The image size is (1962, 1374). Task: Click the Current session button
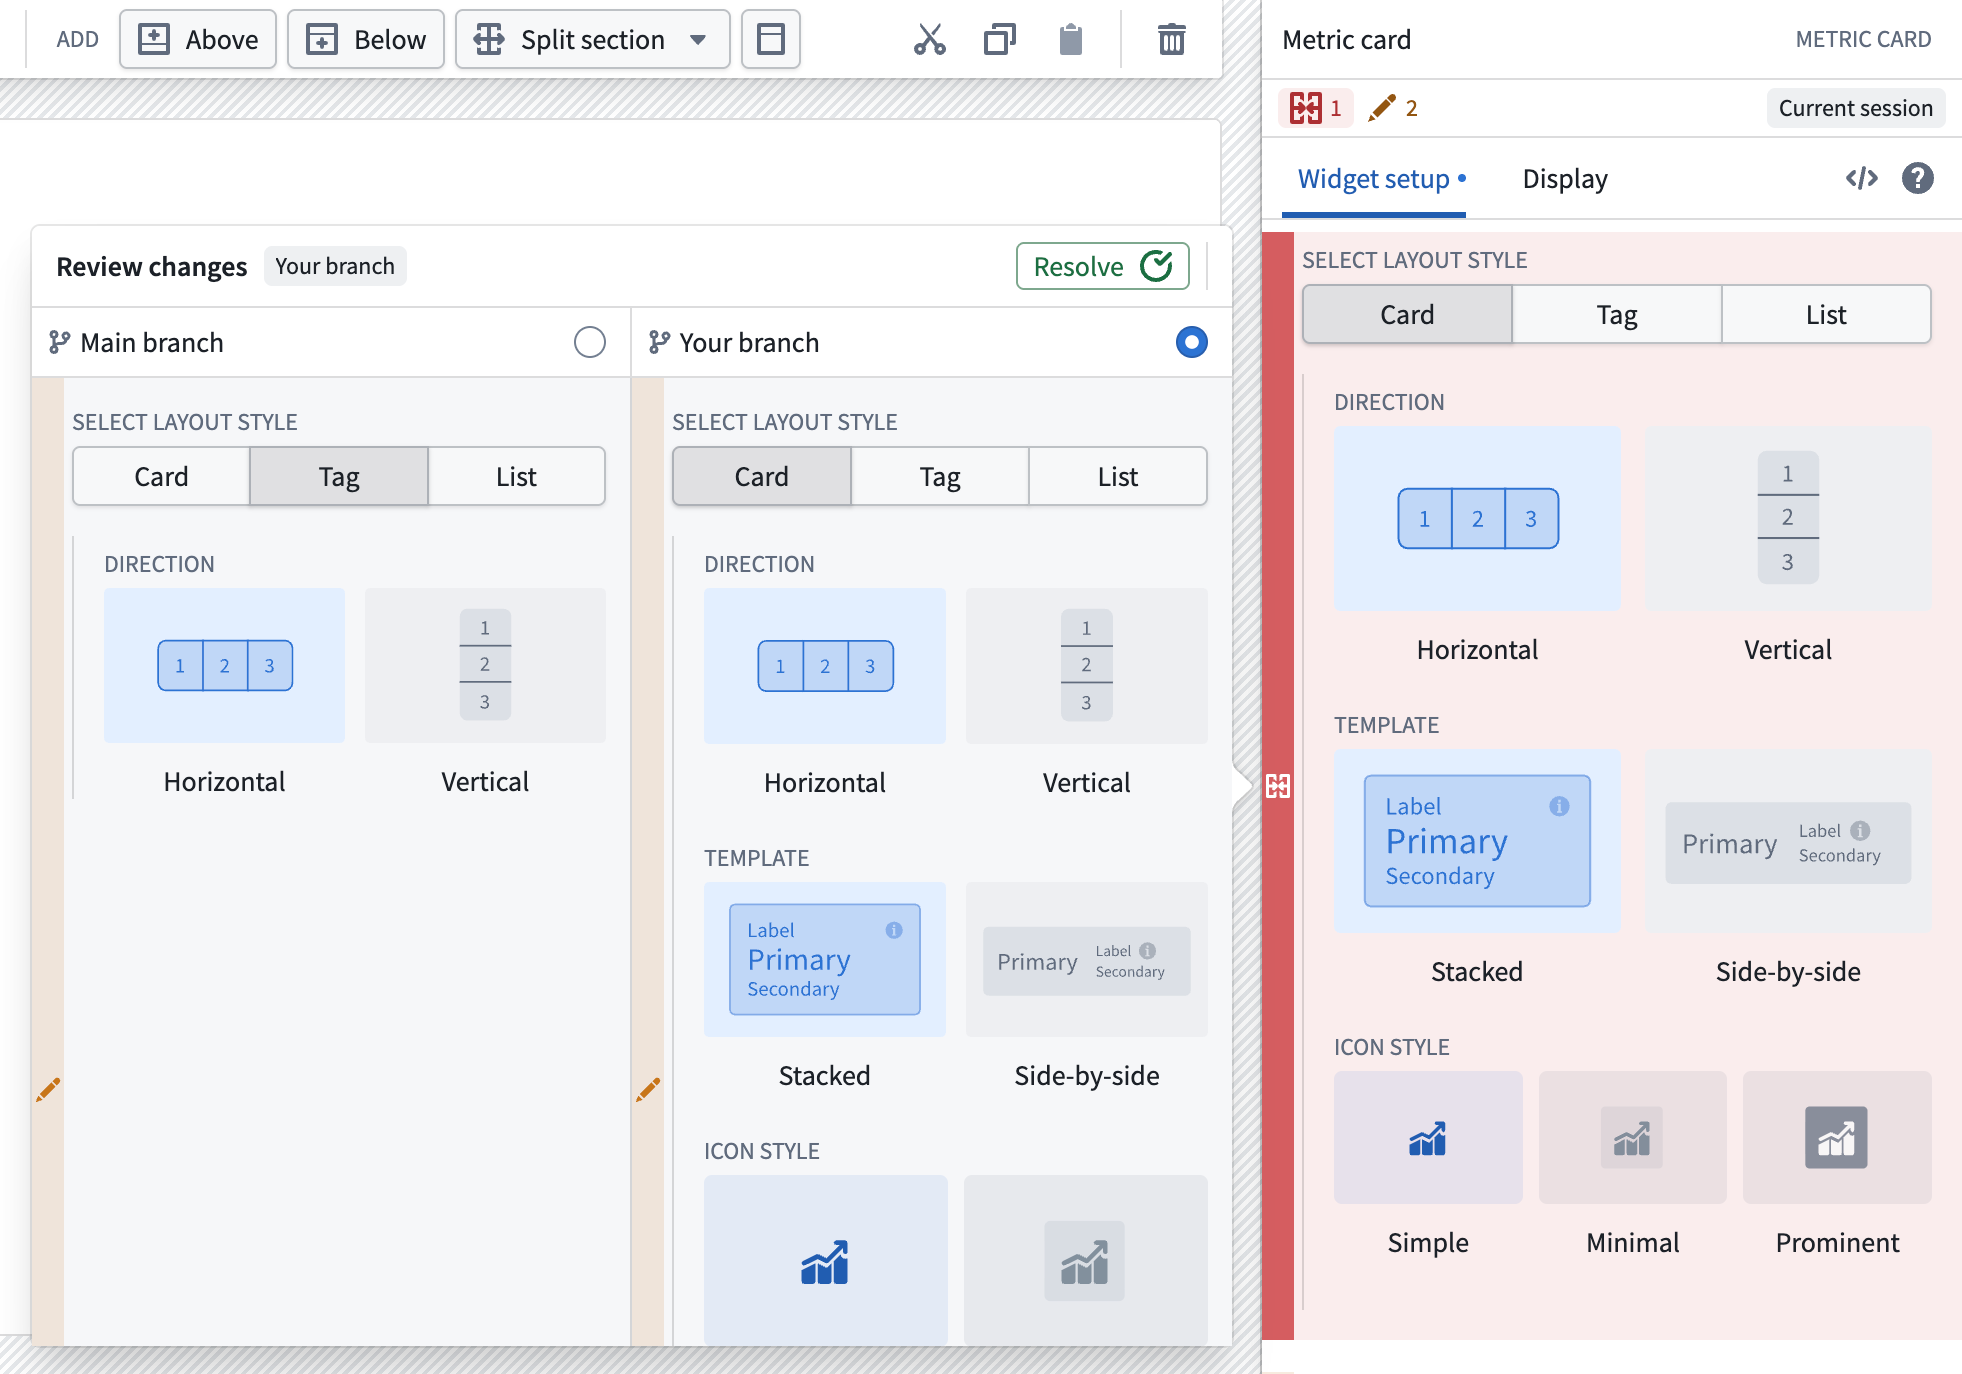[1855, 108]
